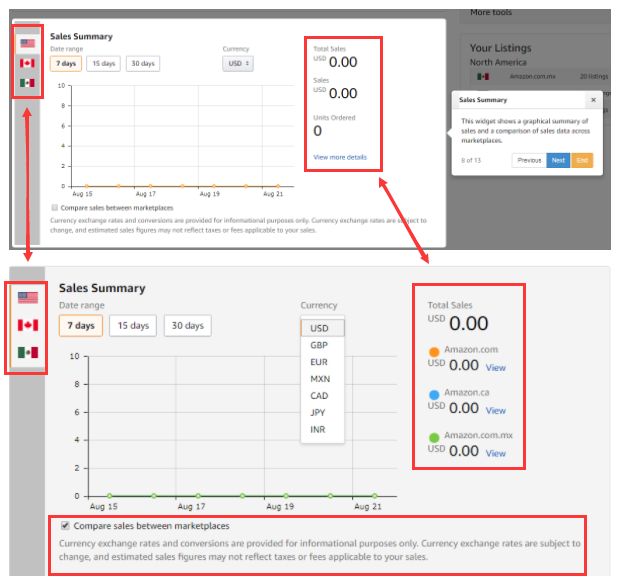Image resolution: width=622 pixels, height=585 pixels.
Task: Choose JPY in the currency list
Action: pyautogui.click(x=323, y=412)
